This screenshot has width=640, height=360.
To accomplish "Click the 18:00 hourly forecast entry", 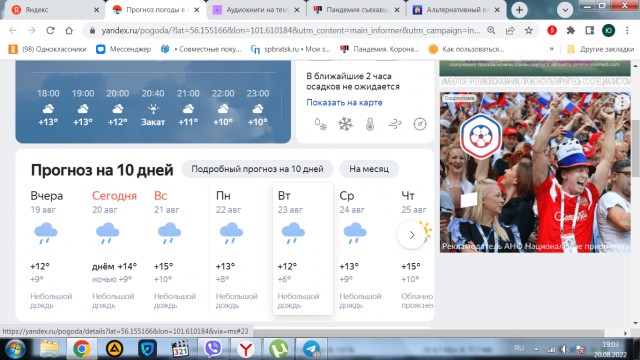I will point(48,107).
